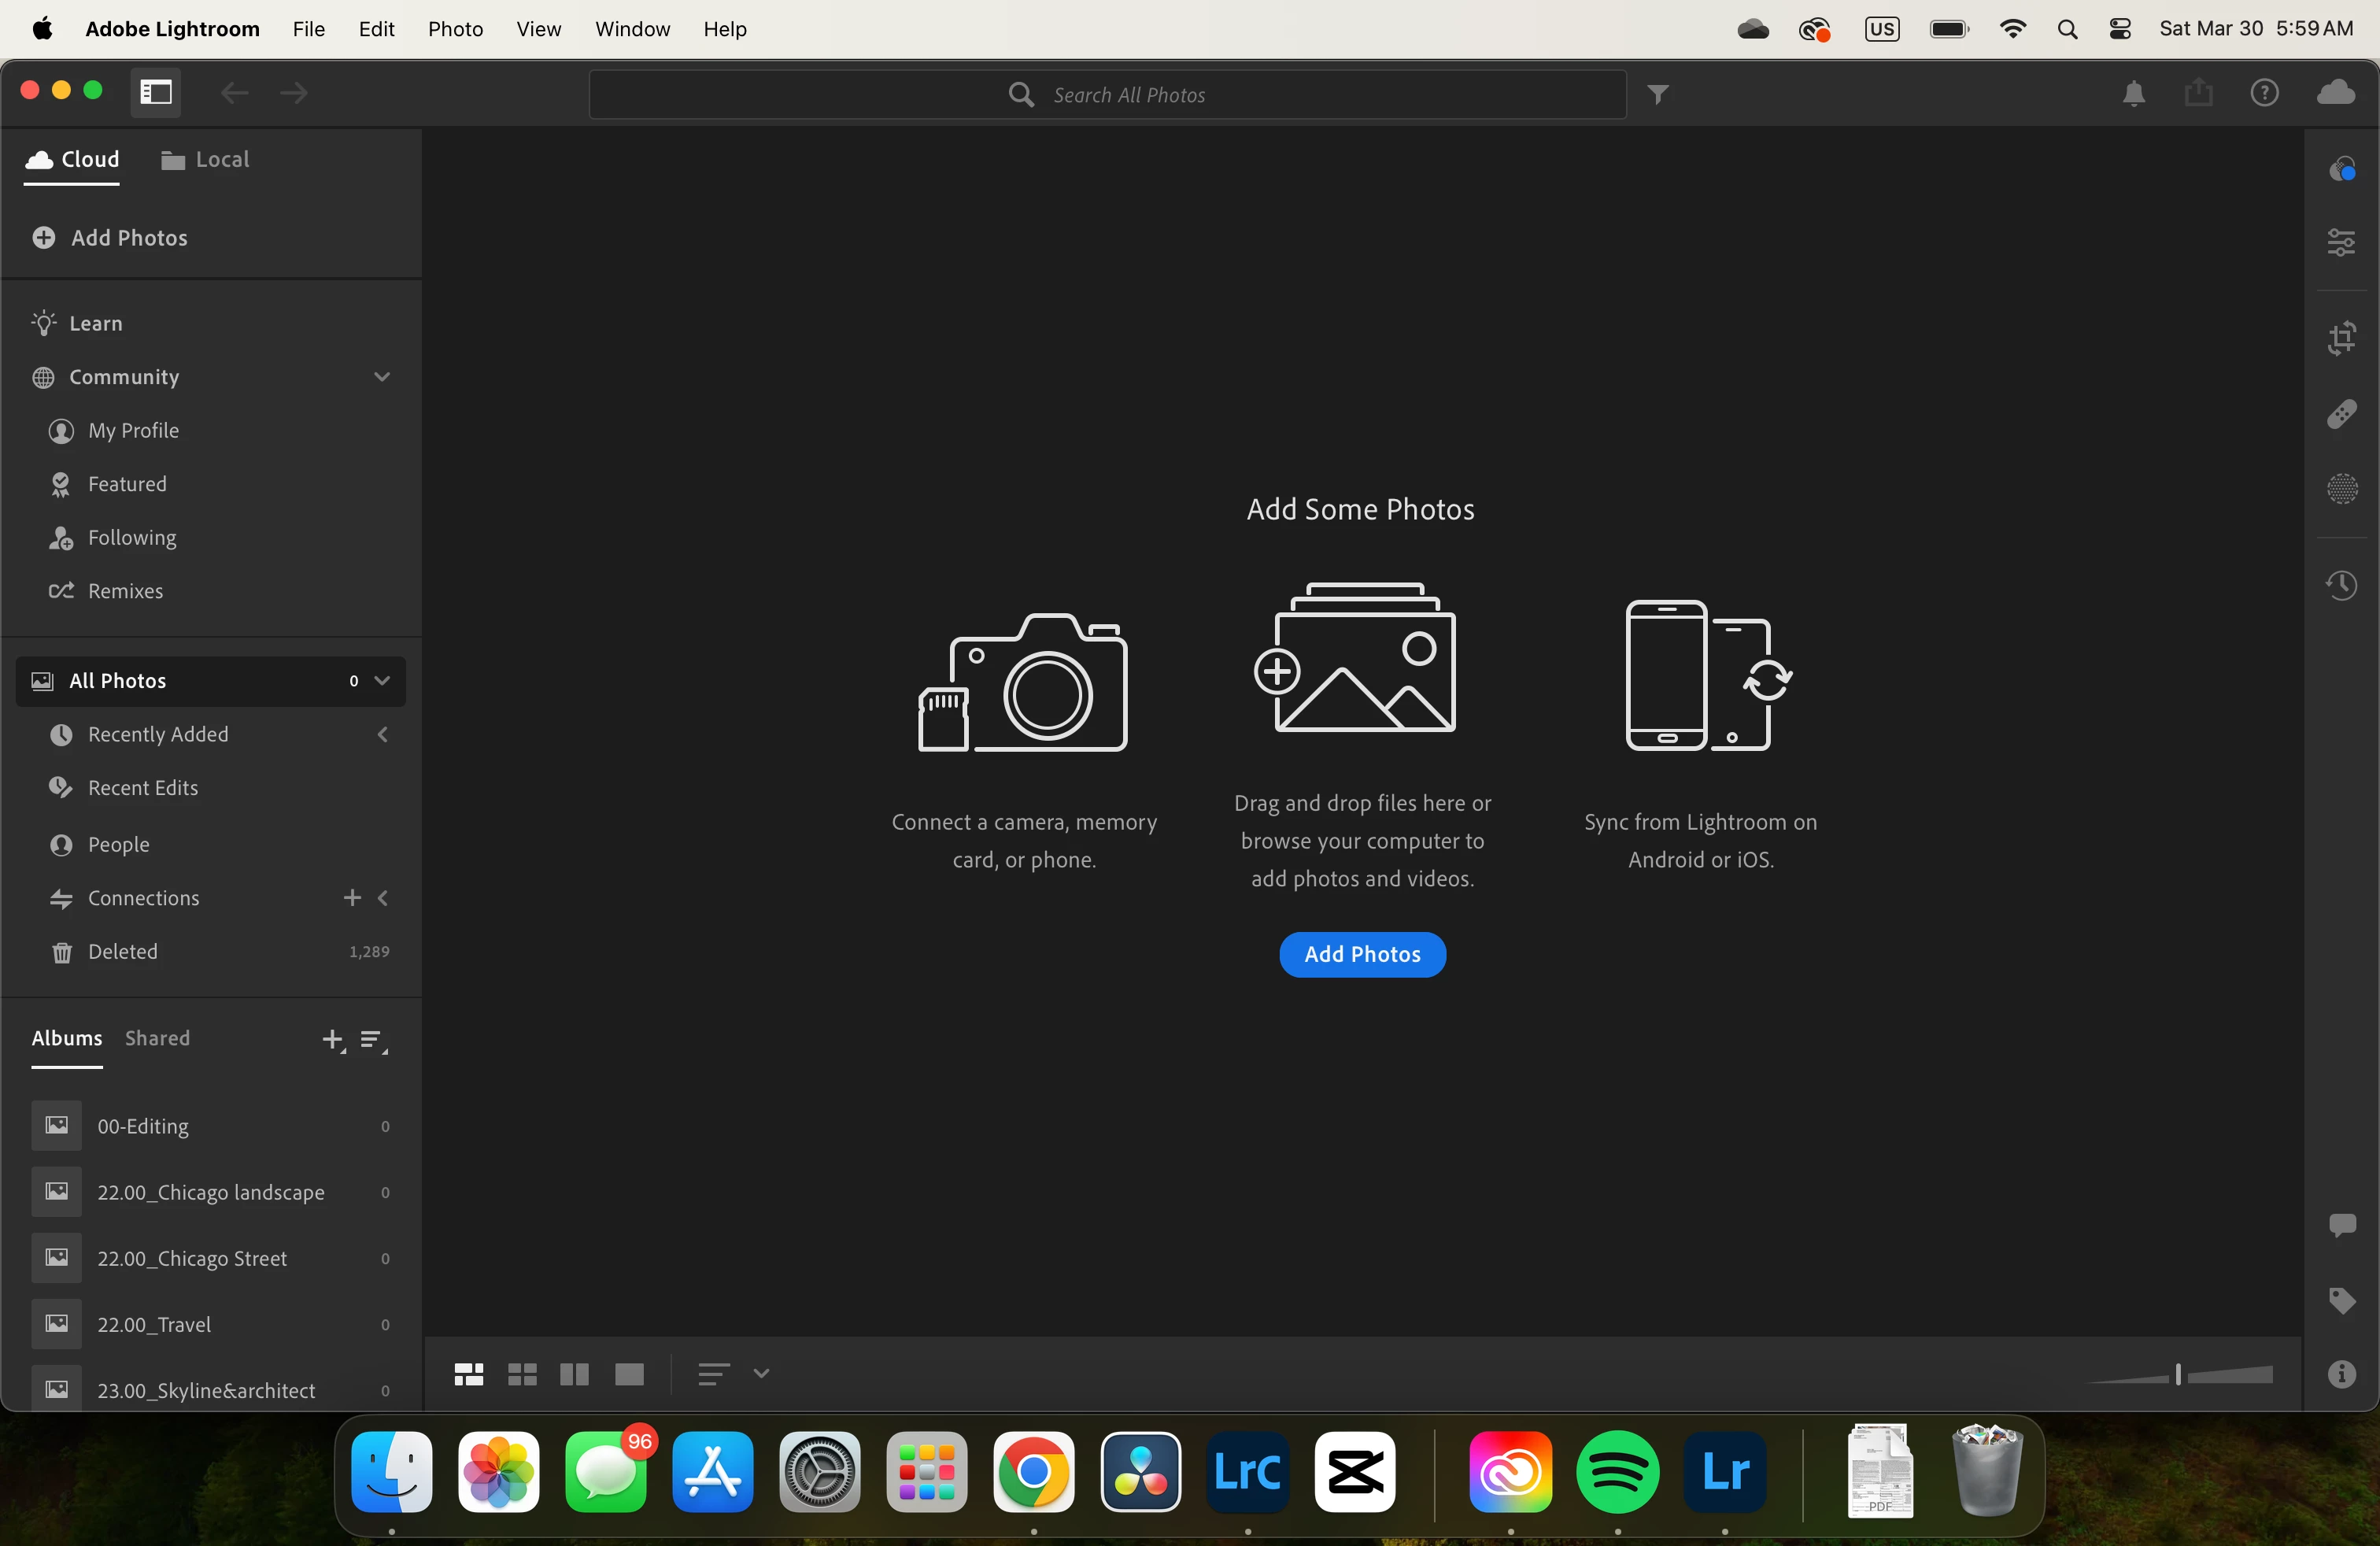The height and width of the screenshot is (1546, 2380).
Task: Open the Keywords tag panel icon
Action: (x=2341, y=1300)
